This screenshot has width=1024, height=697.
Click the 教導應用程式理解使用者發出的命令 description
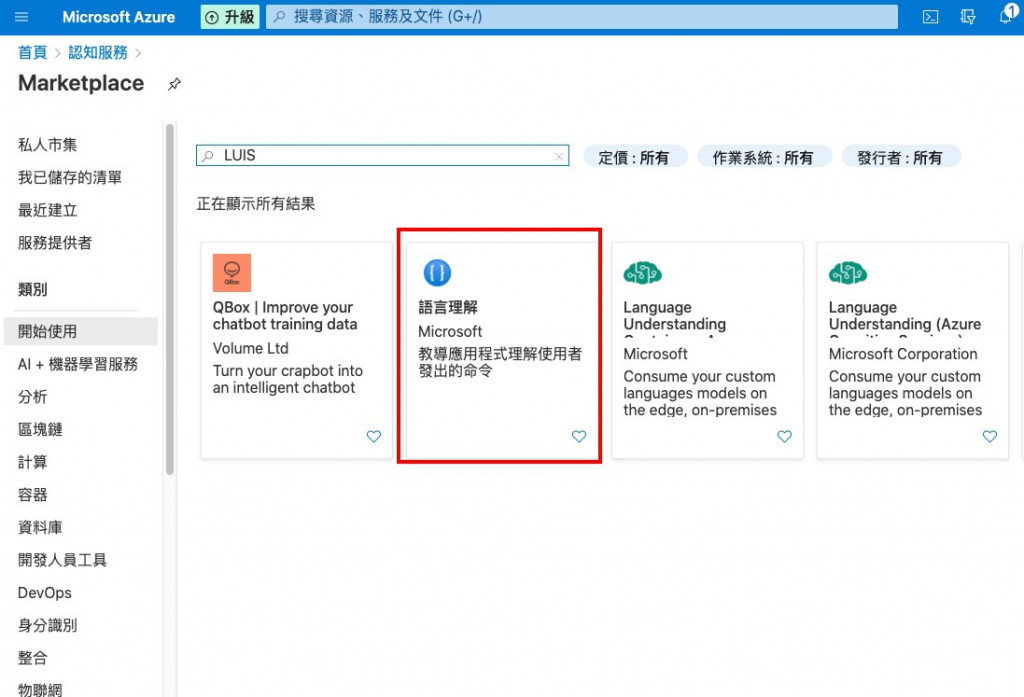pyautogui.click(x=500, y=362)
